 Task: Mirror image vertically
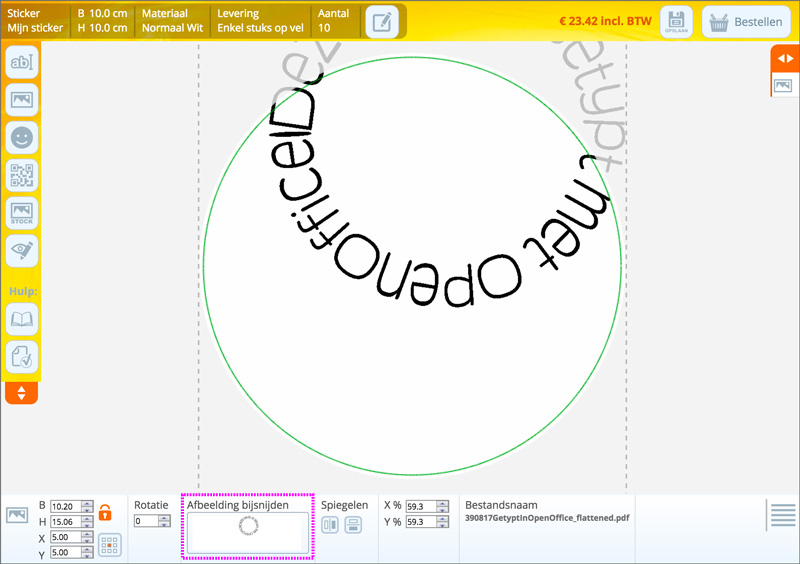click(x=353, y=525)
